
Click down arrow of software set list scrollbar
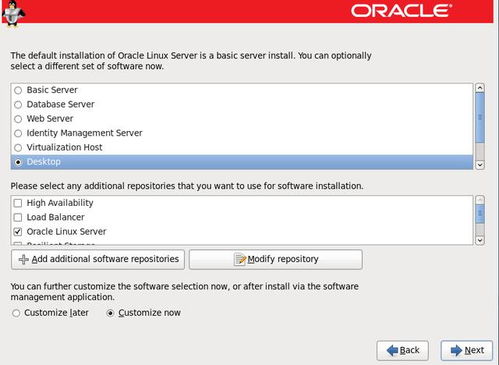click(480, 165)
